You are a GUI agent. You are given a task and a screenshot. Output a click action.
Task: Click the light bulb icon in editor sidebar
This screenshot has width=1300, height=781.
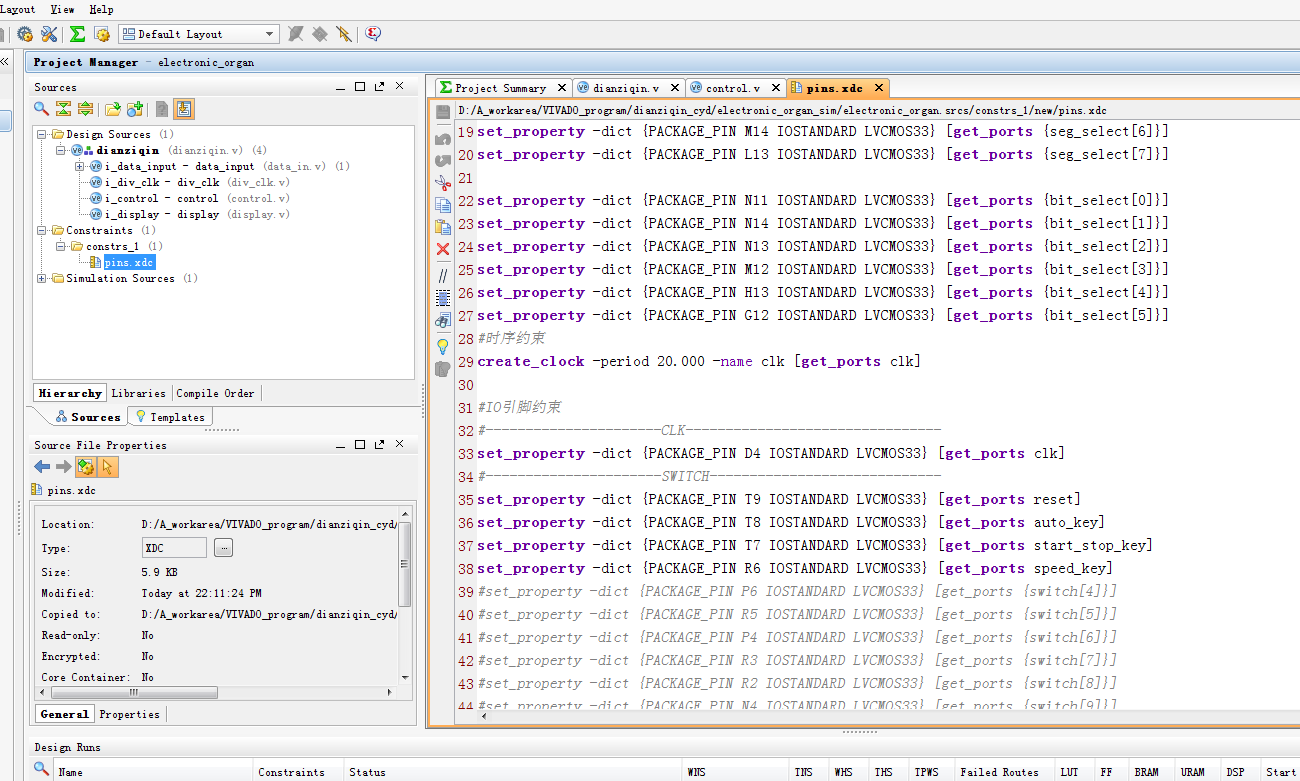(x=443, y=346)
